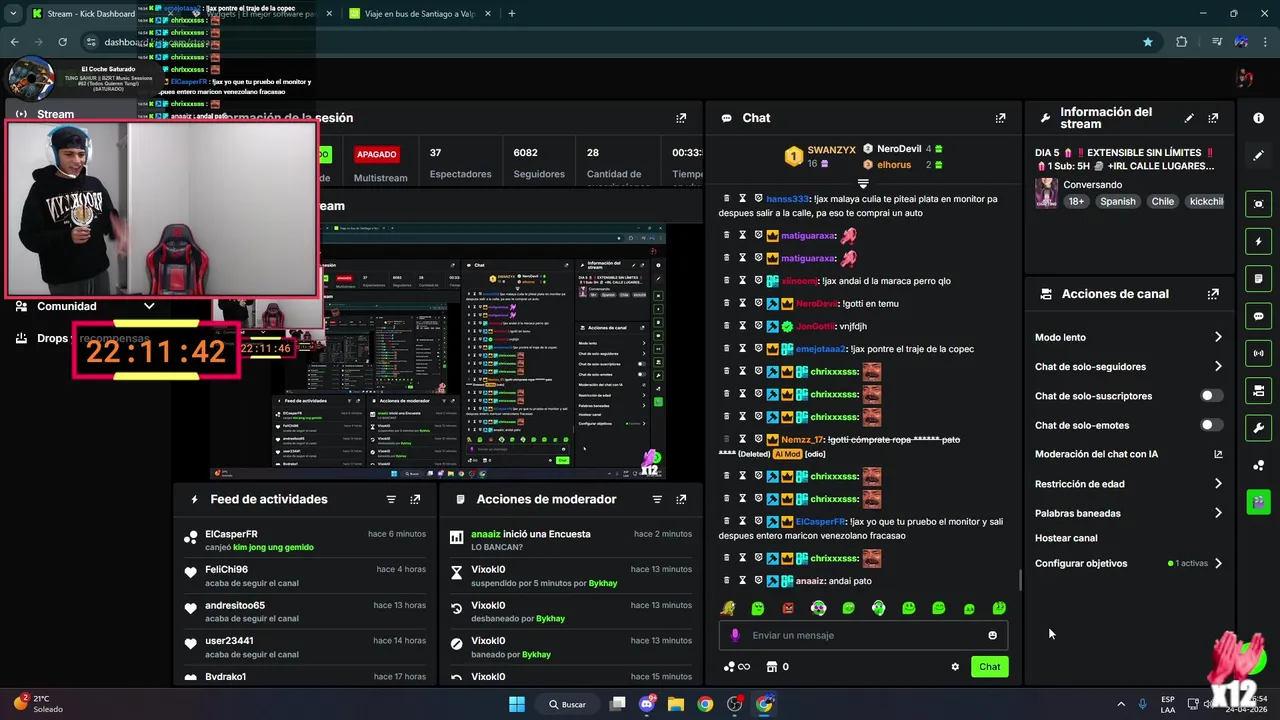The height and width of the screenshot is (720, 1280).
Task: Collapse the chat leaderboard arrow
Action: tap(862, 184)
